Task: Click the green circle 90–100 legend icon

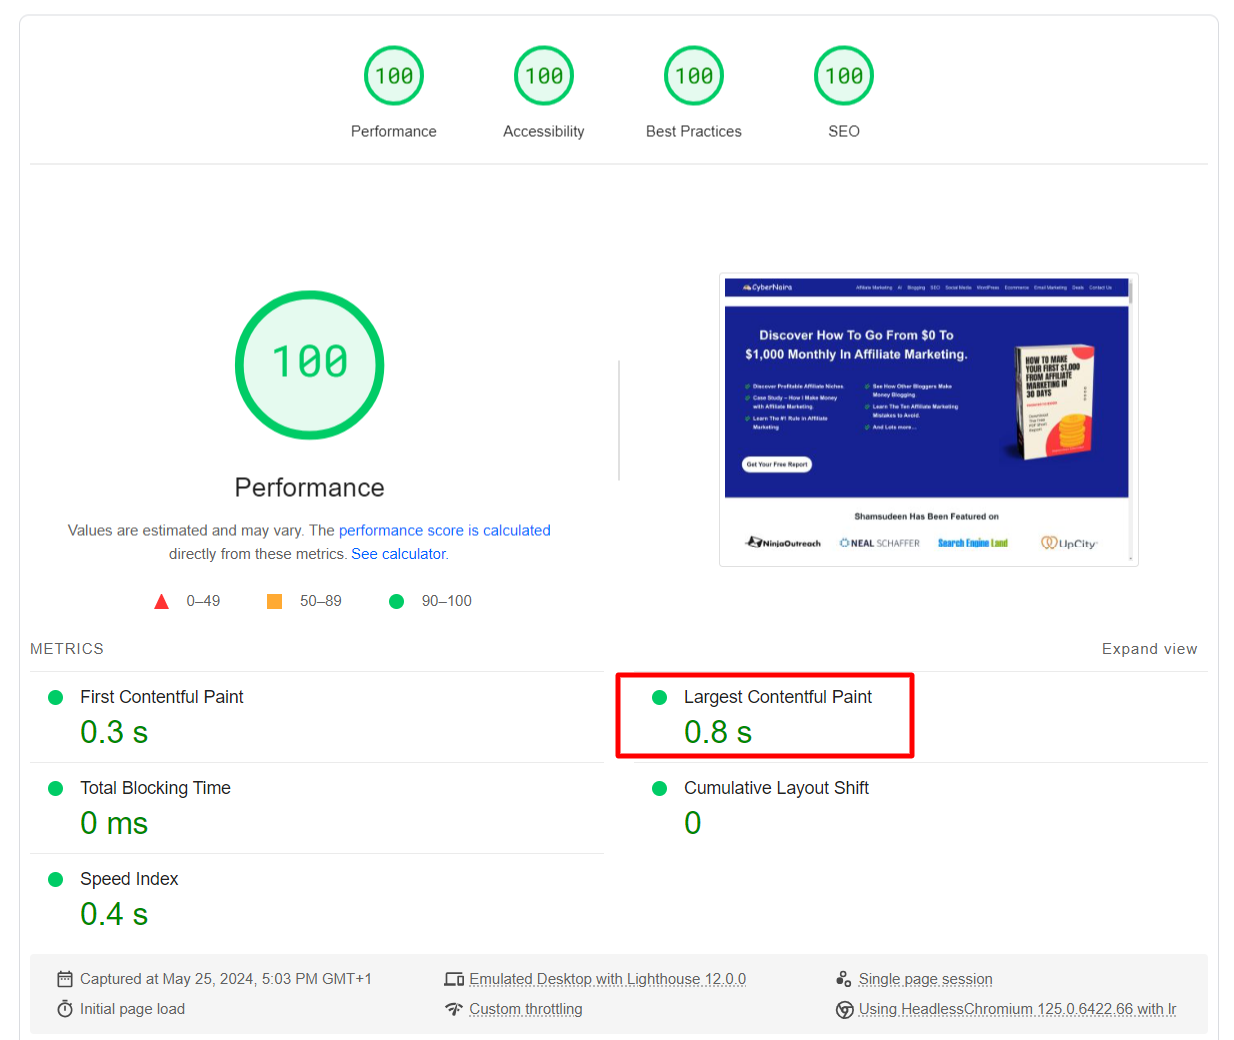Action: pyautogui.click(x=396, y=601)
